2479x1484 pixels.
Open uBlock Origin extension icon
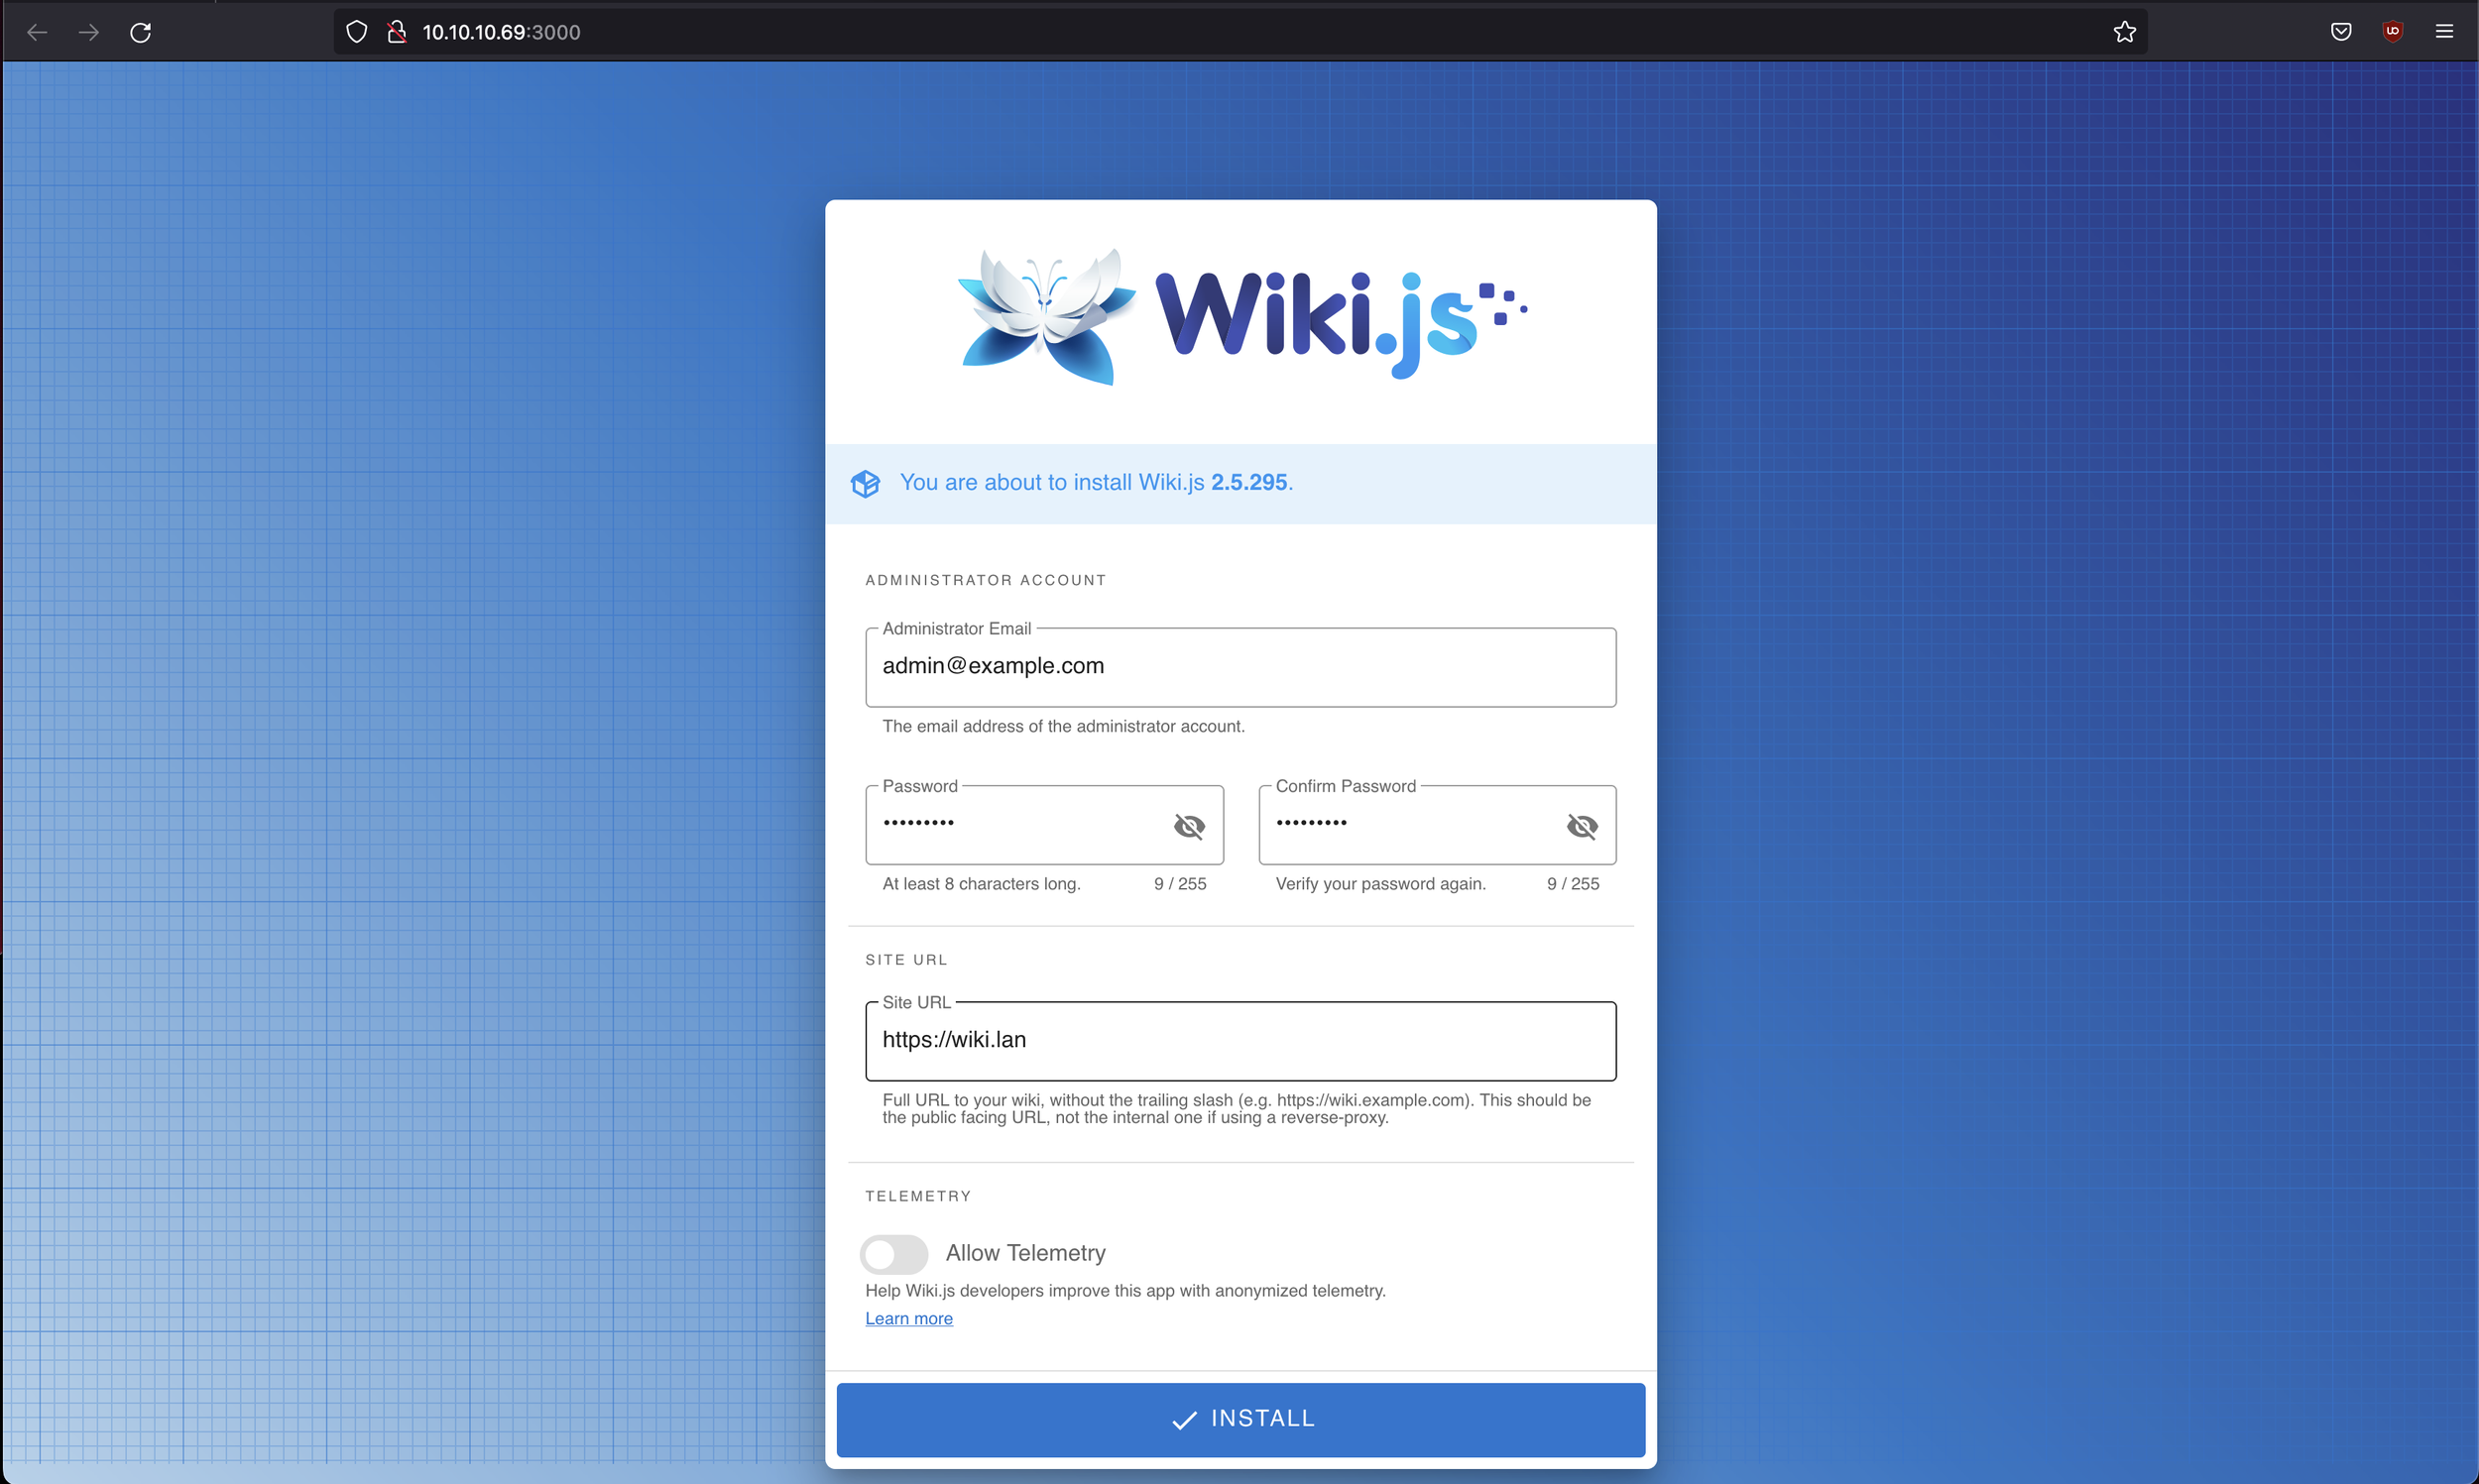[2393, 32]
